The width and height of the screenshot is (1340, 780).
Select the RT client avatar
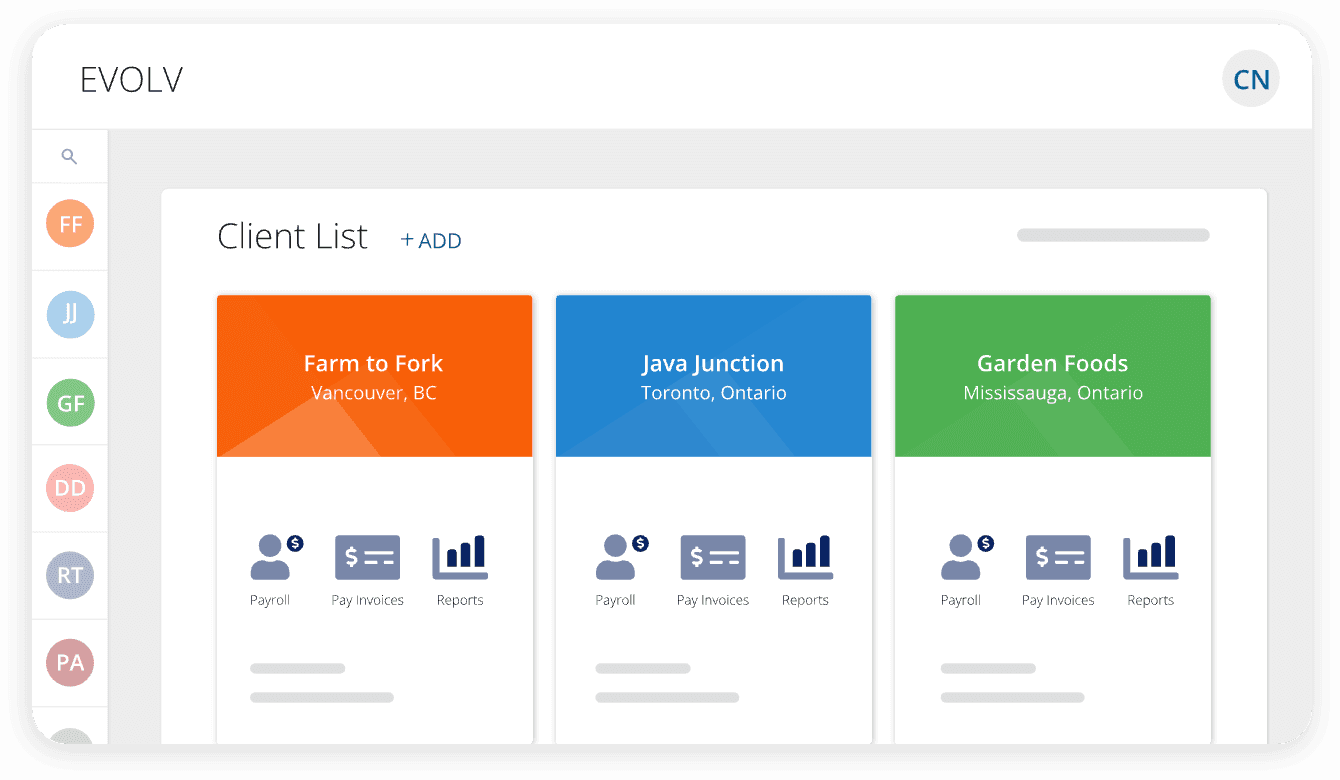(69, 575)
